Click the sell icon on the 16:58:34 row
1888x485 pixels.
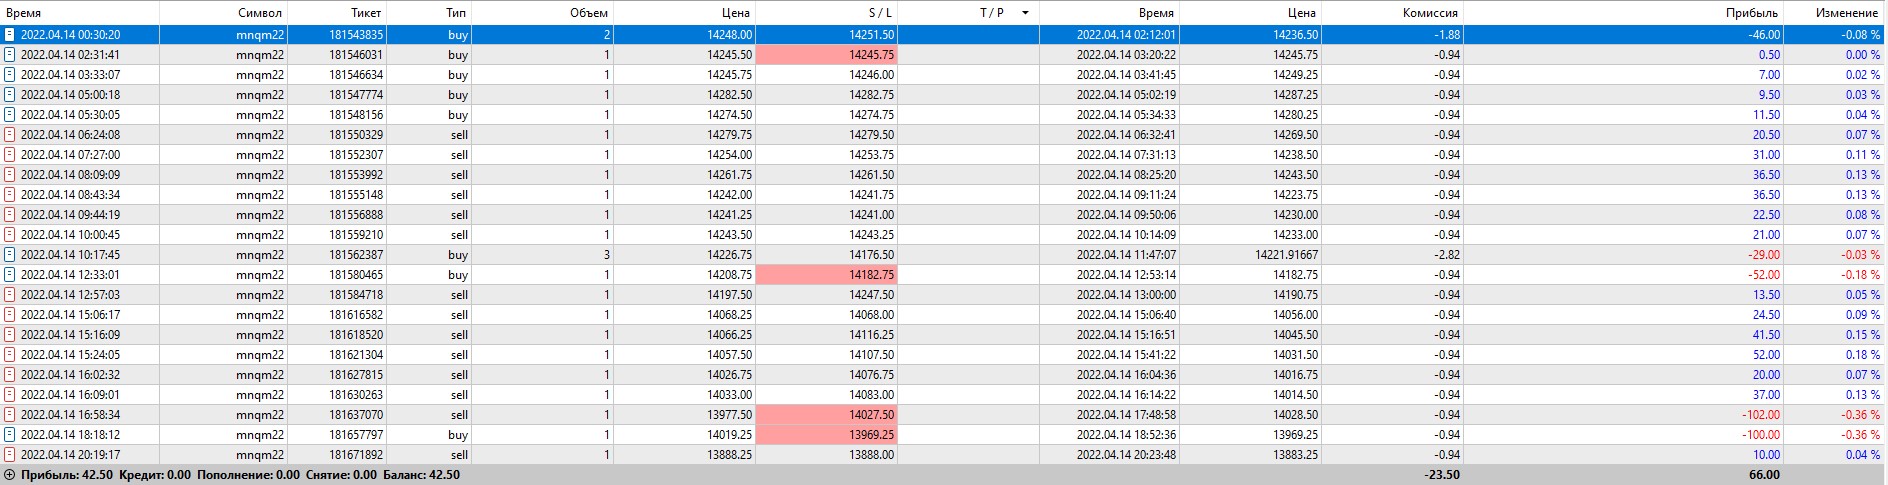pos(10,415)
